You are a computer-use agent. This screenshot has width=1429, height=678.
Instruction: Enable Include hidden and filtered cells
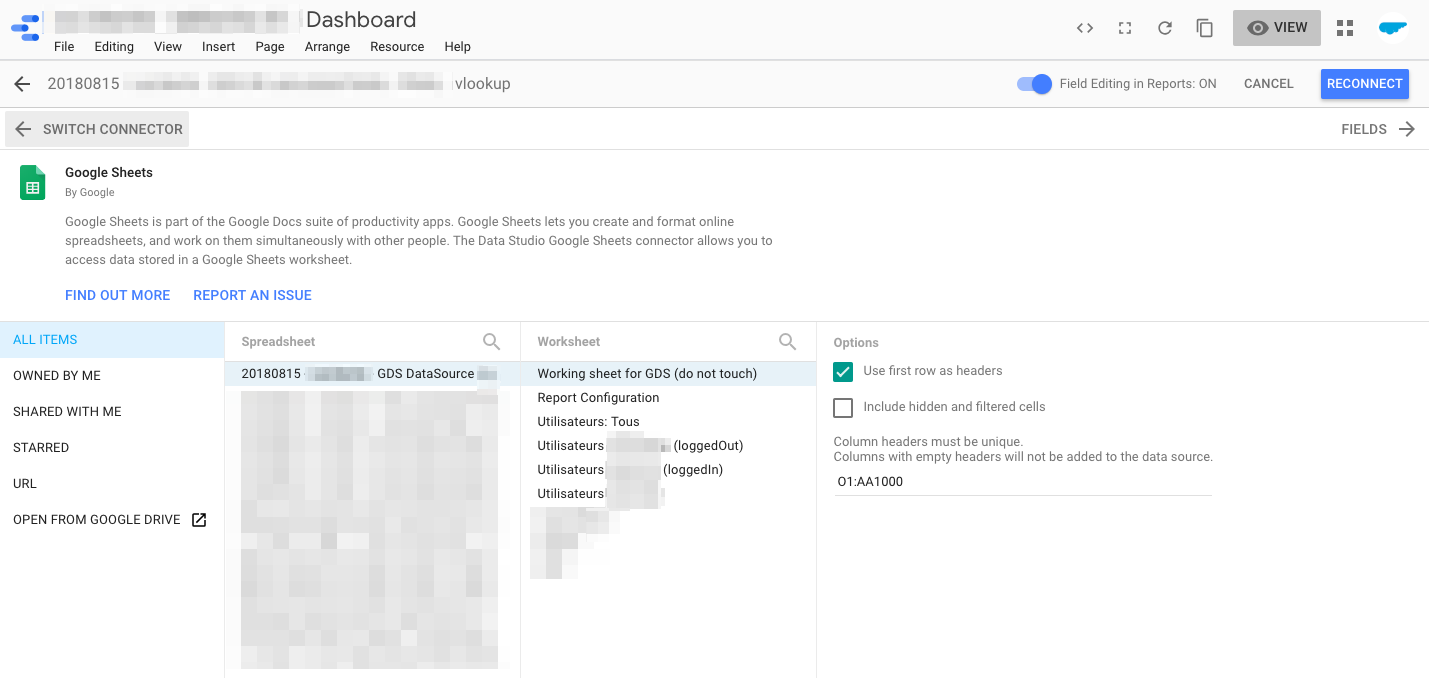[843, 407]
